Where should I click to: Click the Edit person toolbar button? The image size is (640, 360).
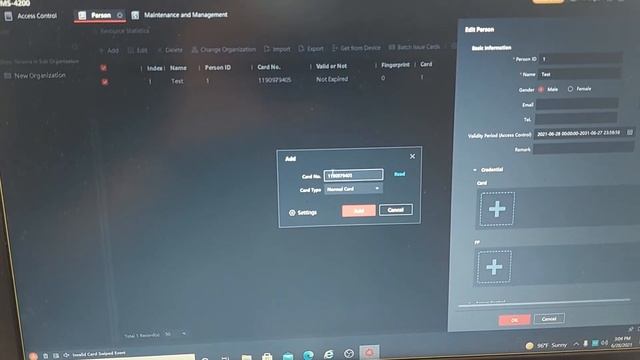pyautogui.click(x=138, y=50)
